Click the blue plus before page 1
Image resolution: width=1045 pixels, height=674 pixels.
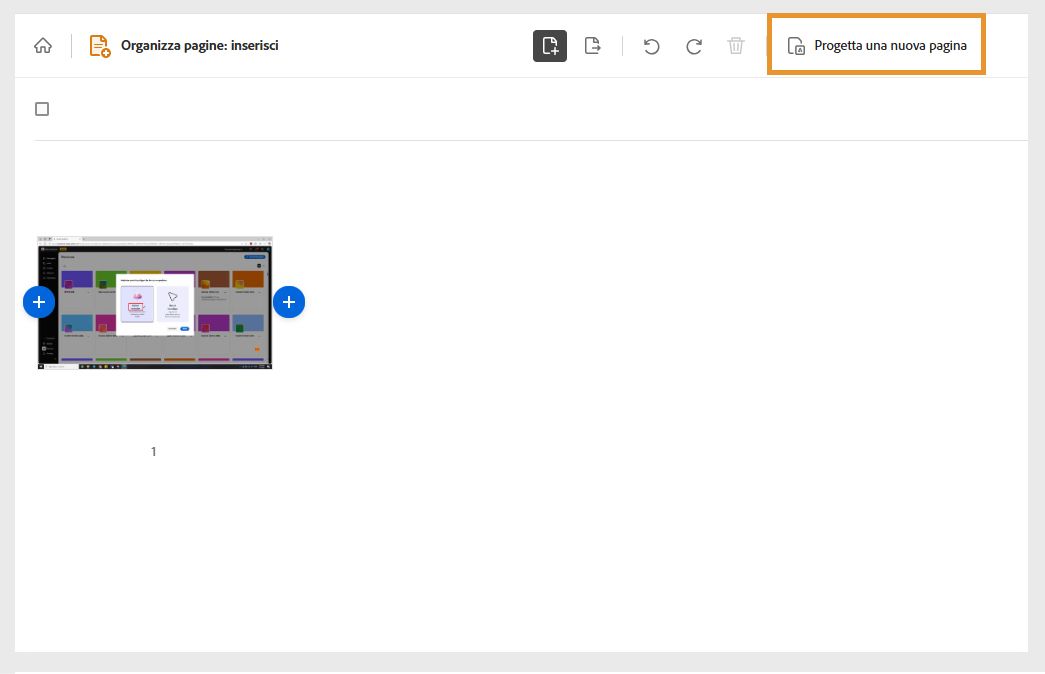click(39, 301)
